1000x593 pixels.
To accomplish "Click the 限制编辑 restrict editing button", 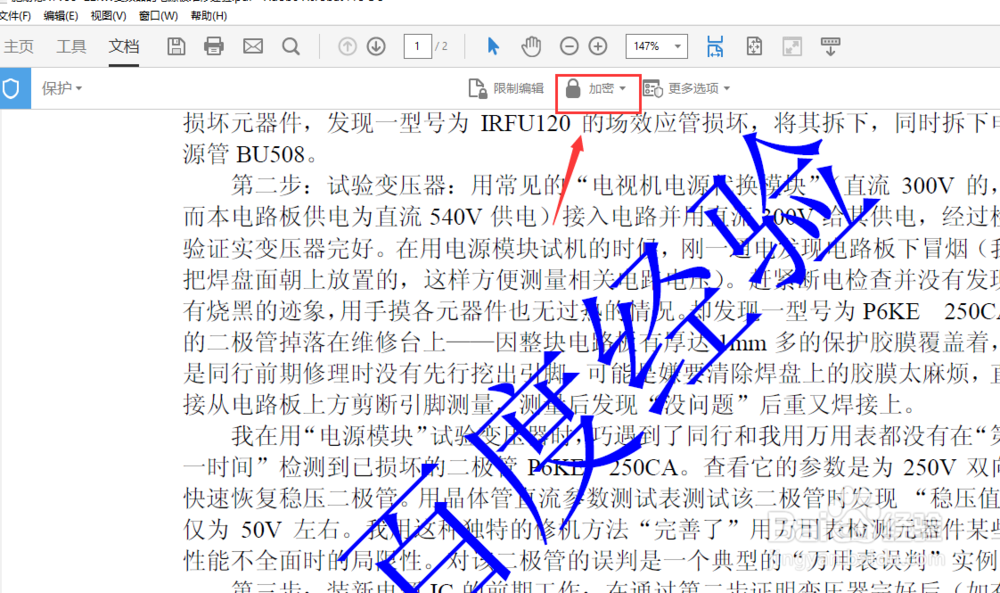I will pos(507,89).
